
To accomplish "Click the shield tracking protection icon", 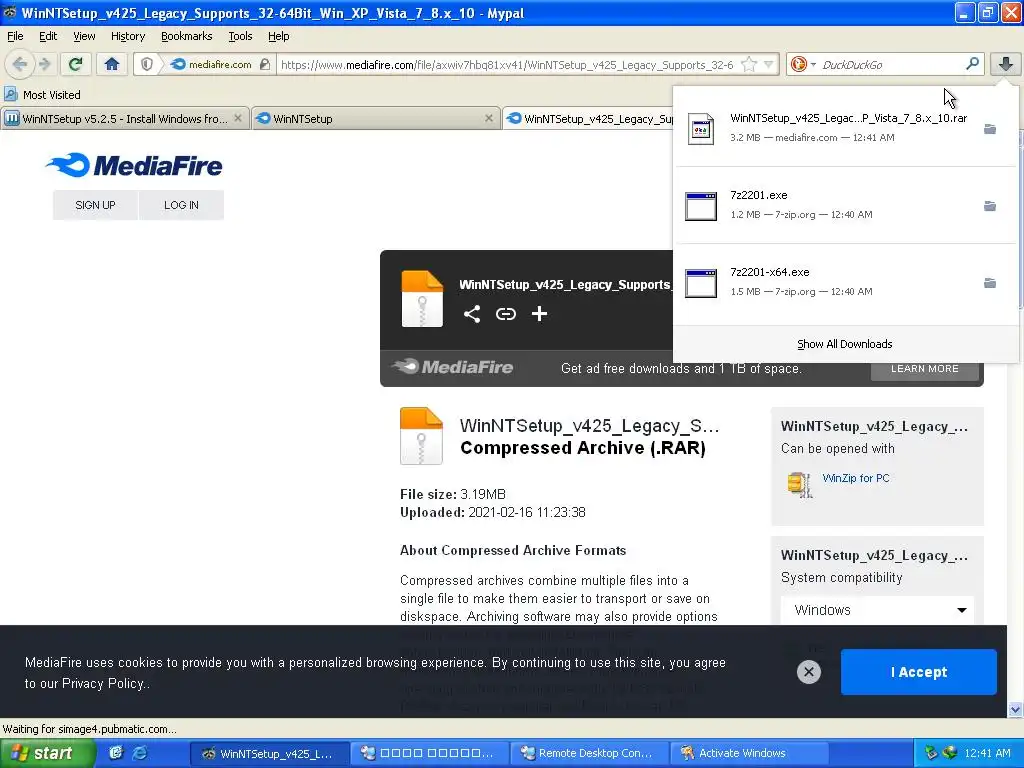I will pyautogui.click(x=147, y=64).
